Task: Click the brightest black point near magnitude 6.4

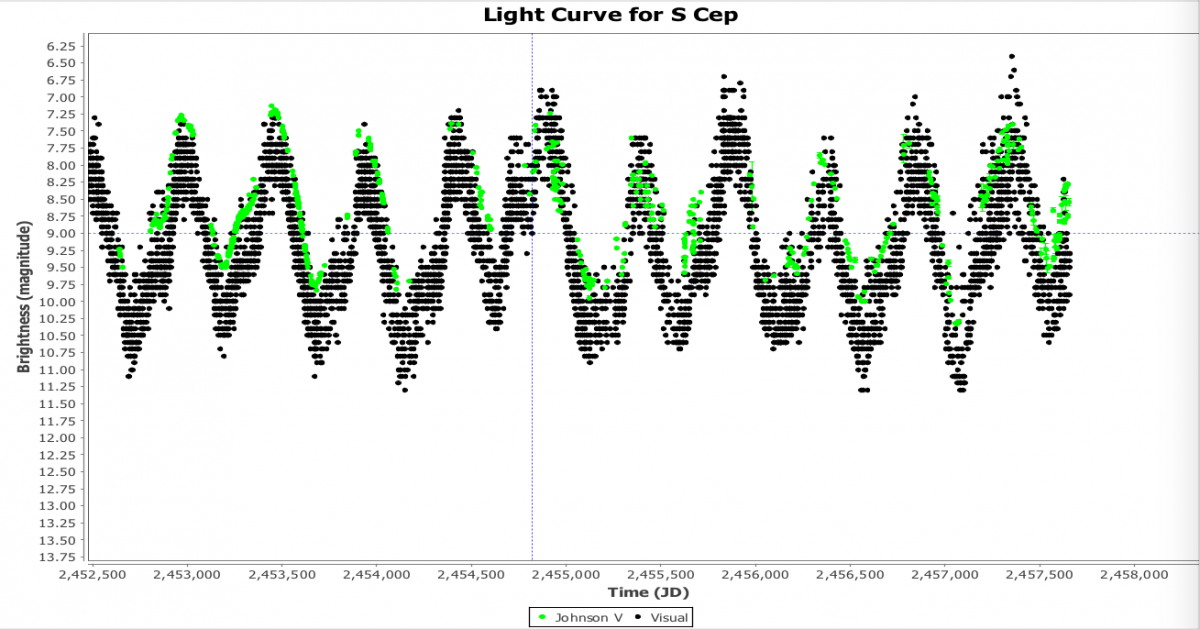Action: pos(1012,57)
